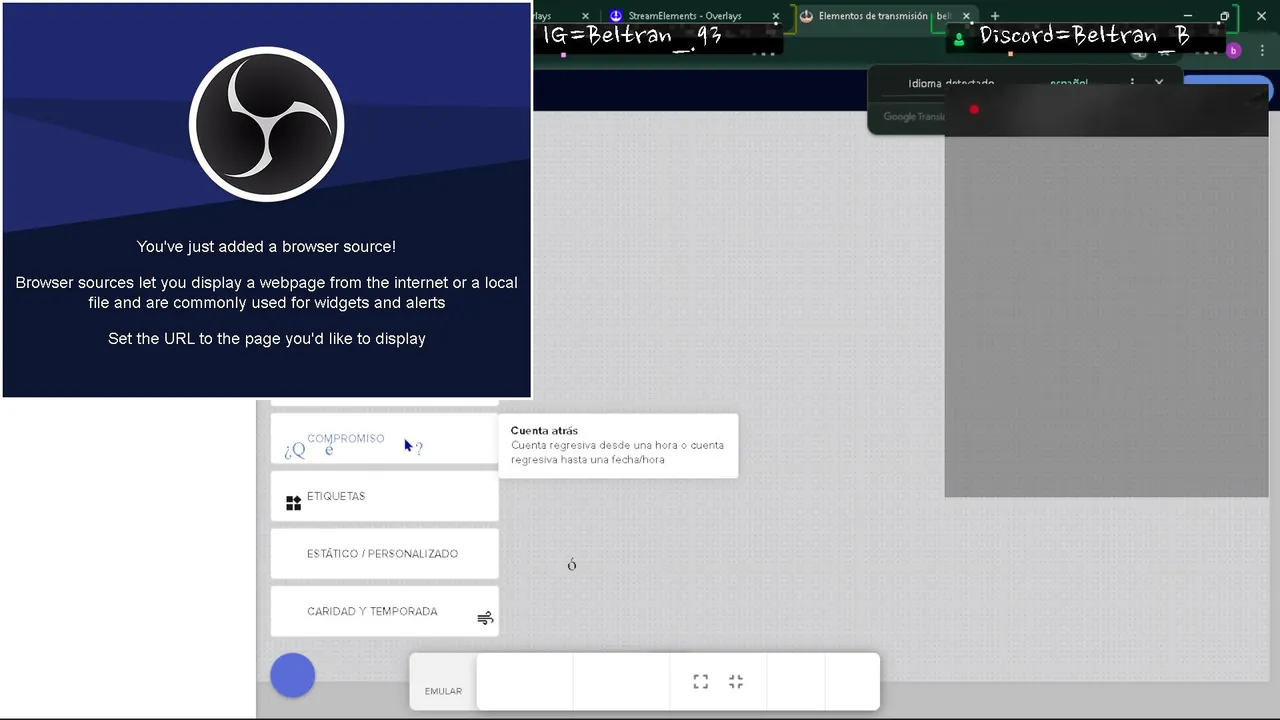Close the StreamElements - Overlays tab
Viewport: 1280px width, 720px height.
coord(775,16)
